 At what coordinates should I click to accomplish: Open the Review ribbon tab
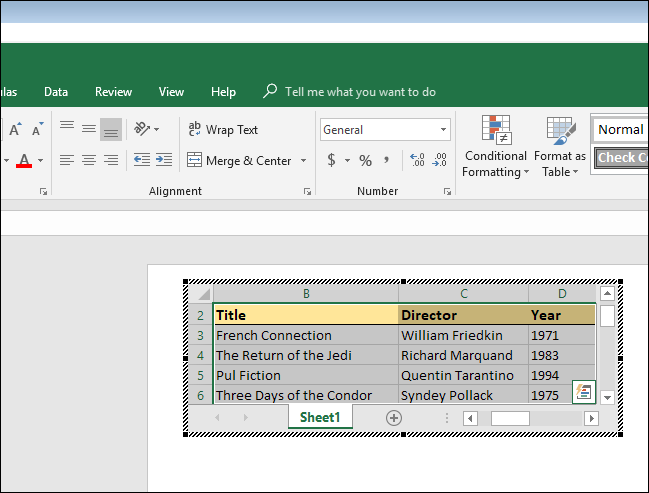pyautogui.click(x=113, y=92)
